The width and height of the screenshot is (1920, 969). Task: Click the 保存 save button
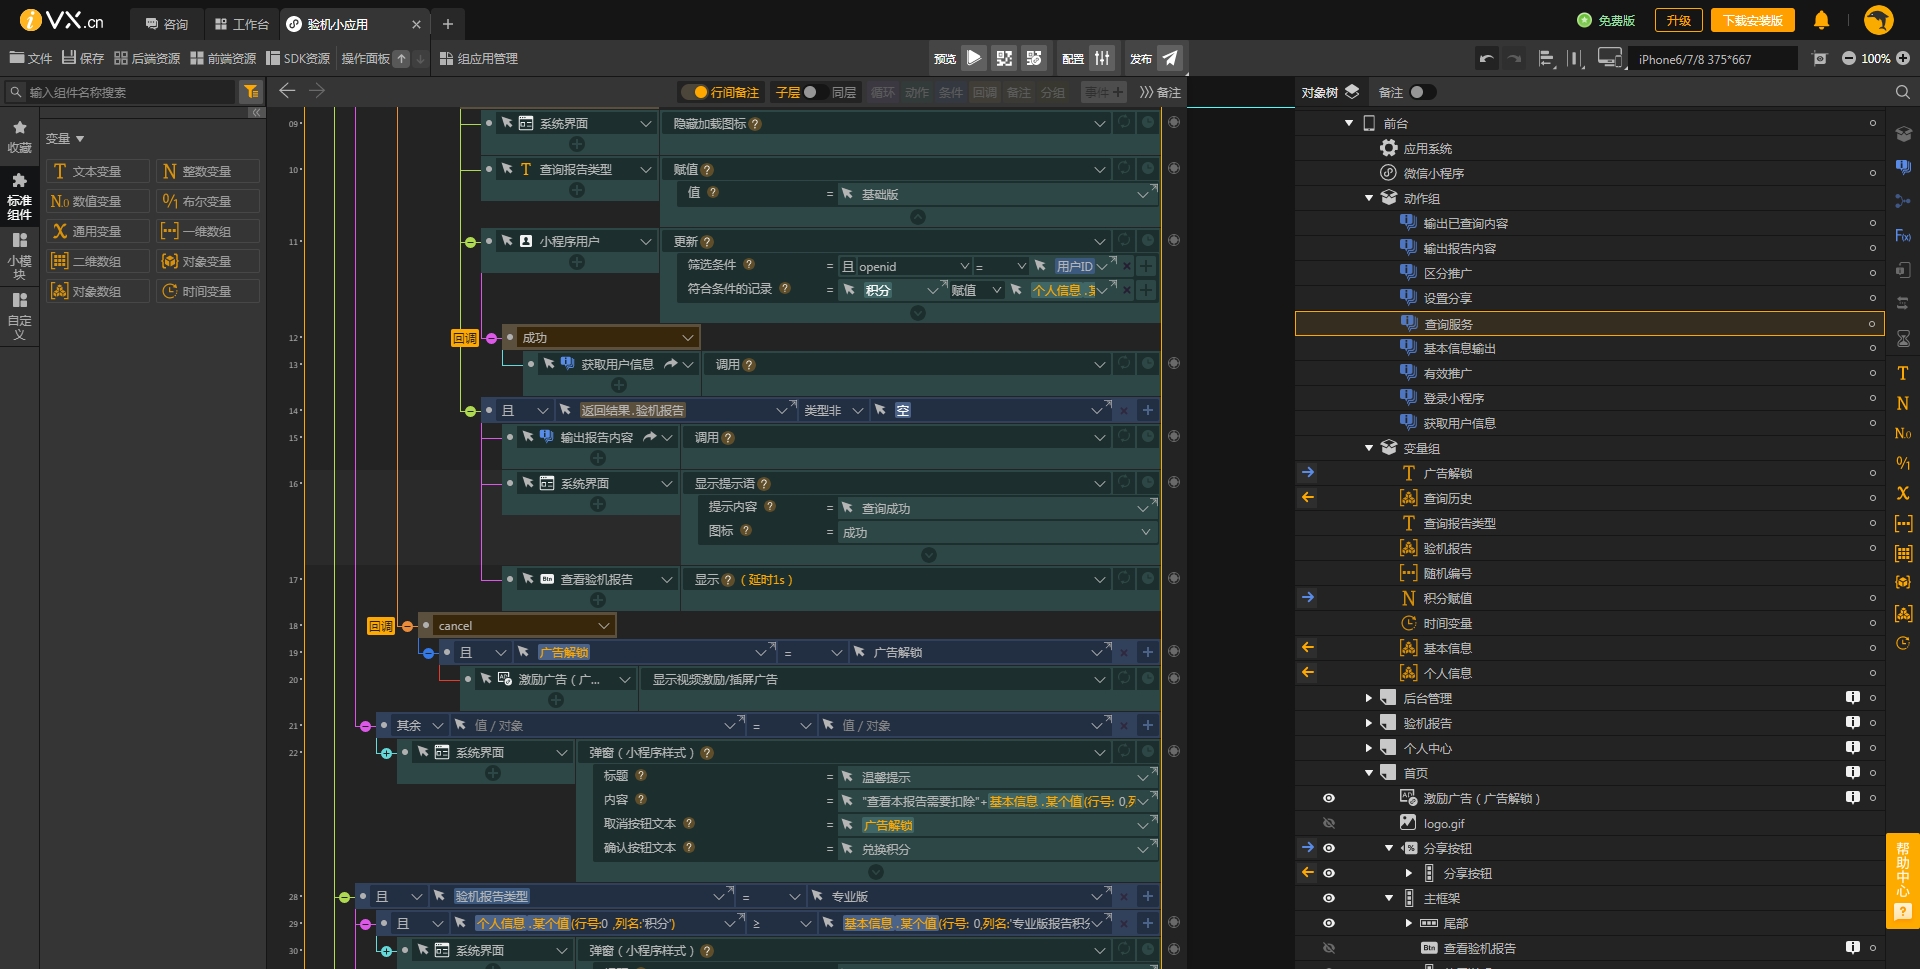[x=83, y=59]
